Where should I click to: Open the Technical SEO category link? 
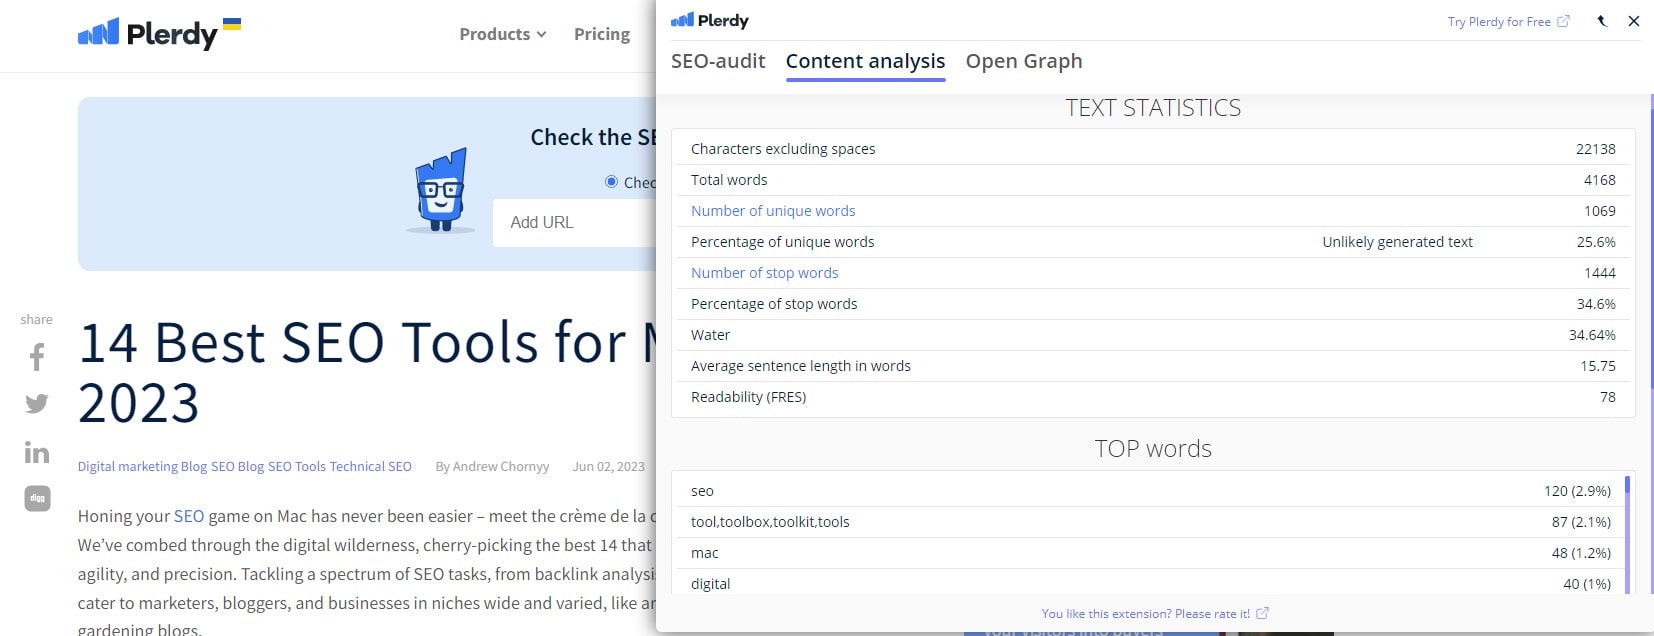pyautogui.click(x=371, y=466)
